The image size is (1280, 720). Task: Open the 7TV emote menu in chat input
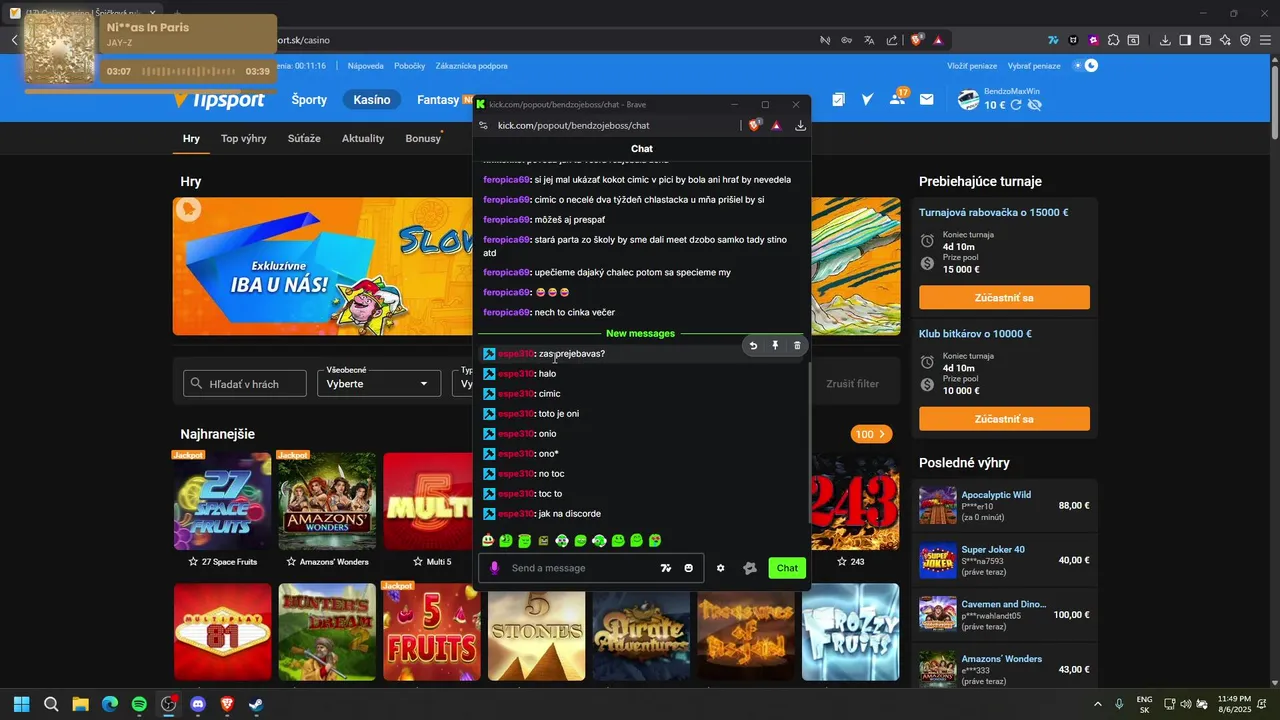point(666,568)
